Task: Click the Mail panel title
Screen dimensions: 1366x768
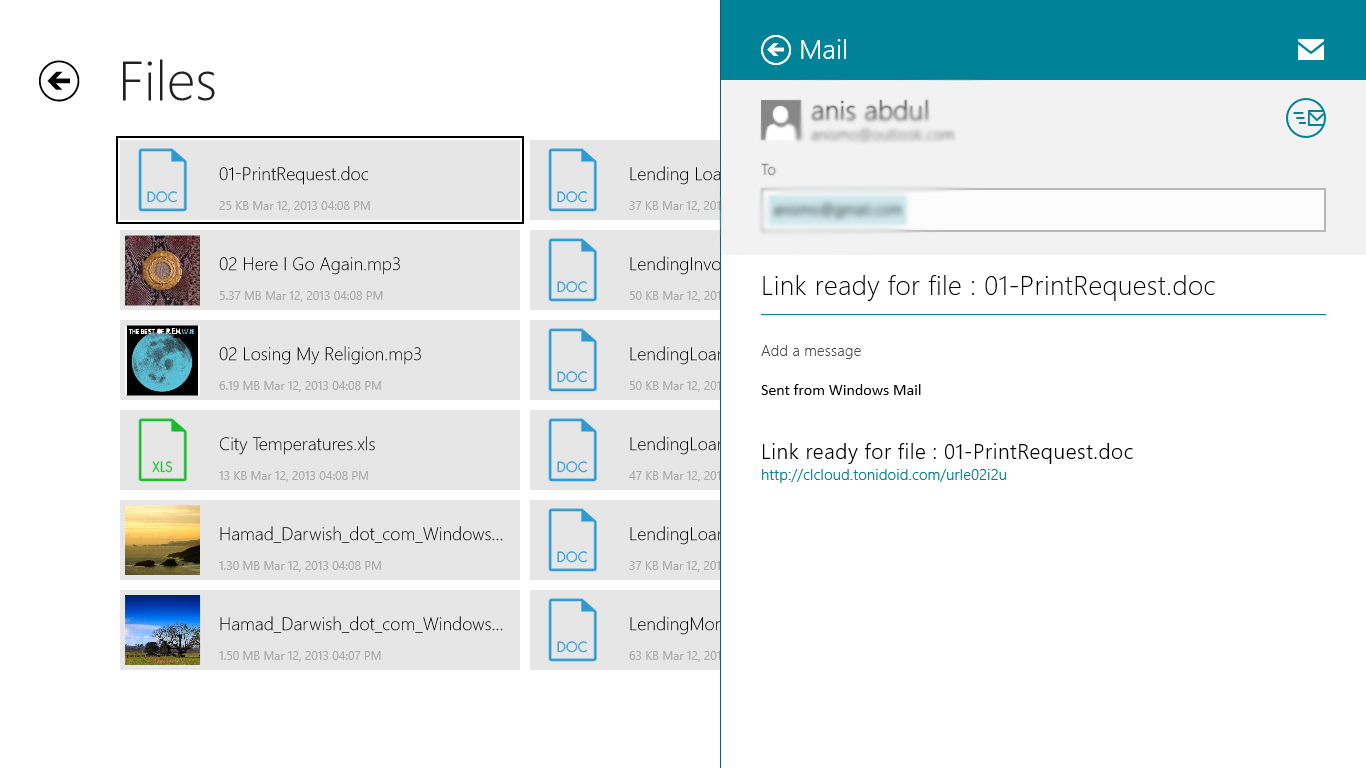Action: coord(824,50)
